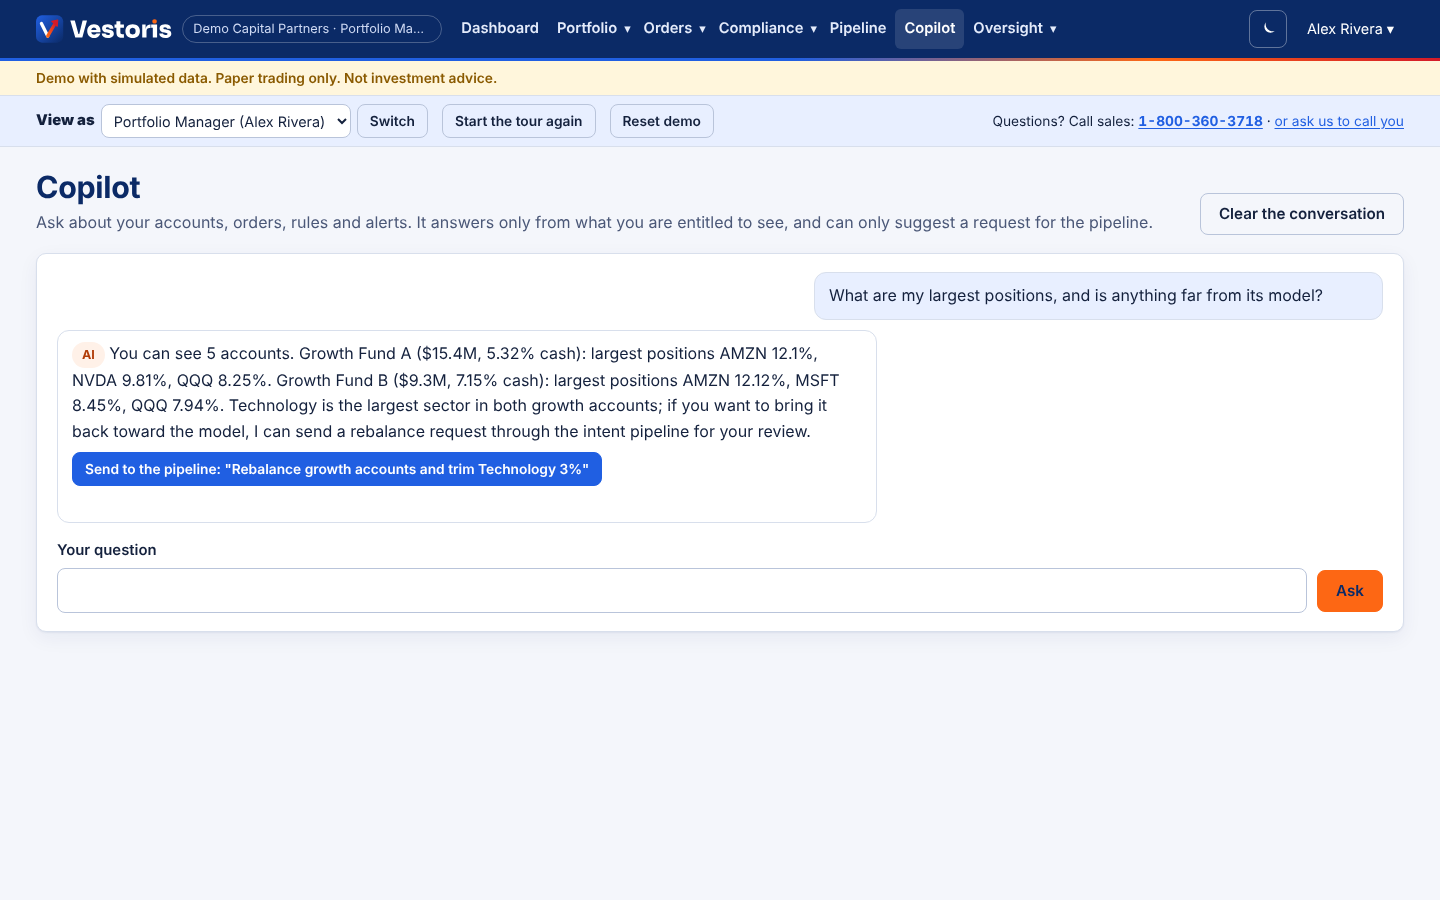Click the orange Ask button
Image resolution: width=1440 pixels, height=900 pixels.
[1349, 591]
